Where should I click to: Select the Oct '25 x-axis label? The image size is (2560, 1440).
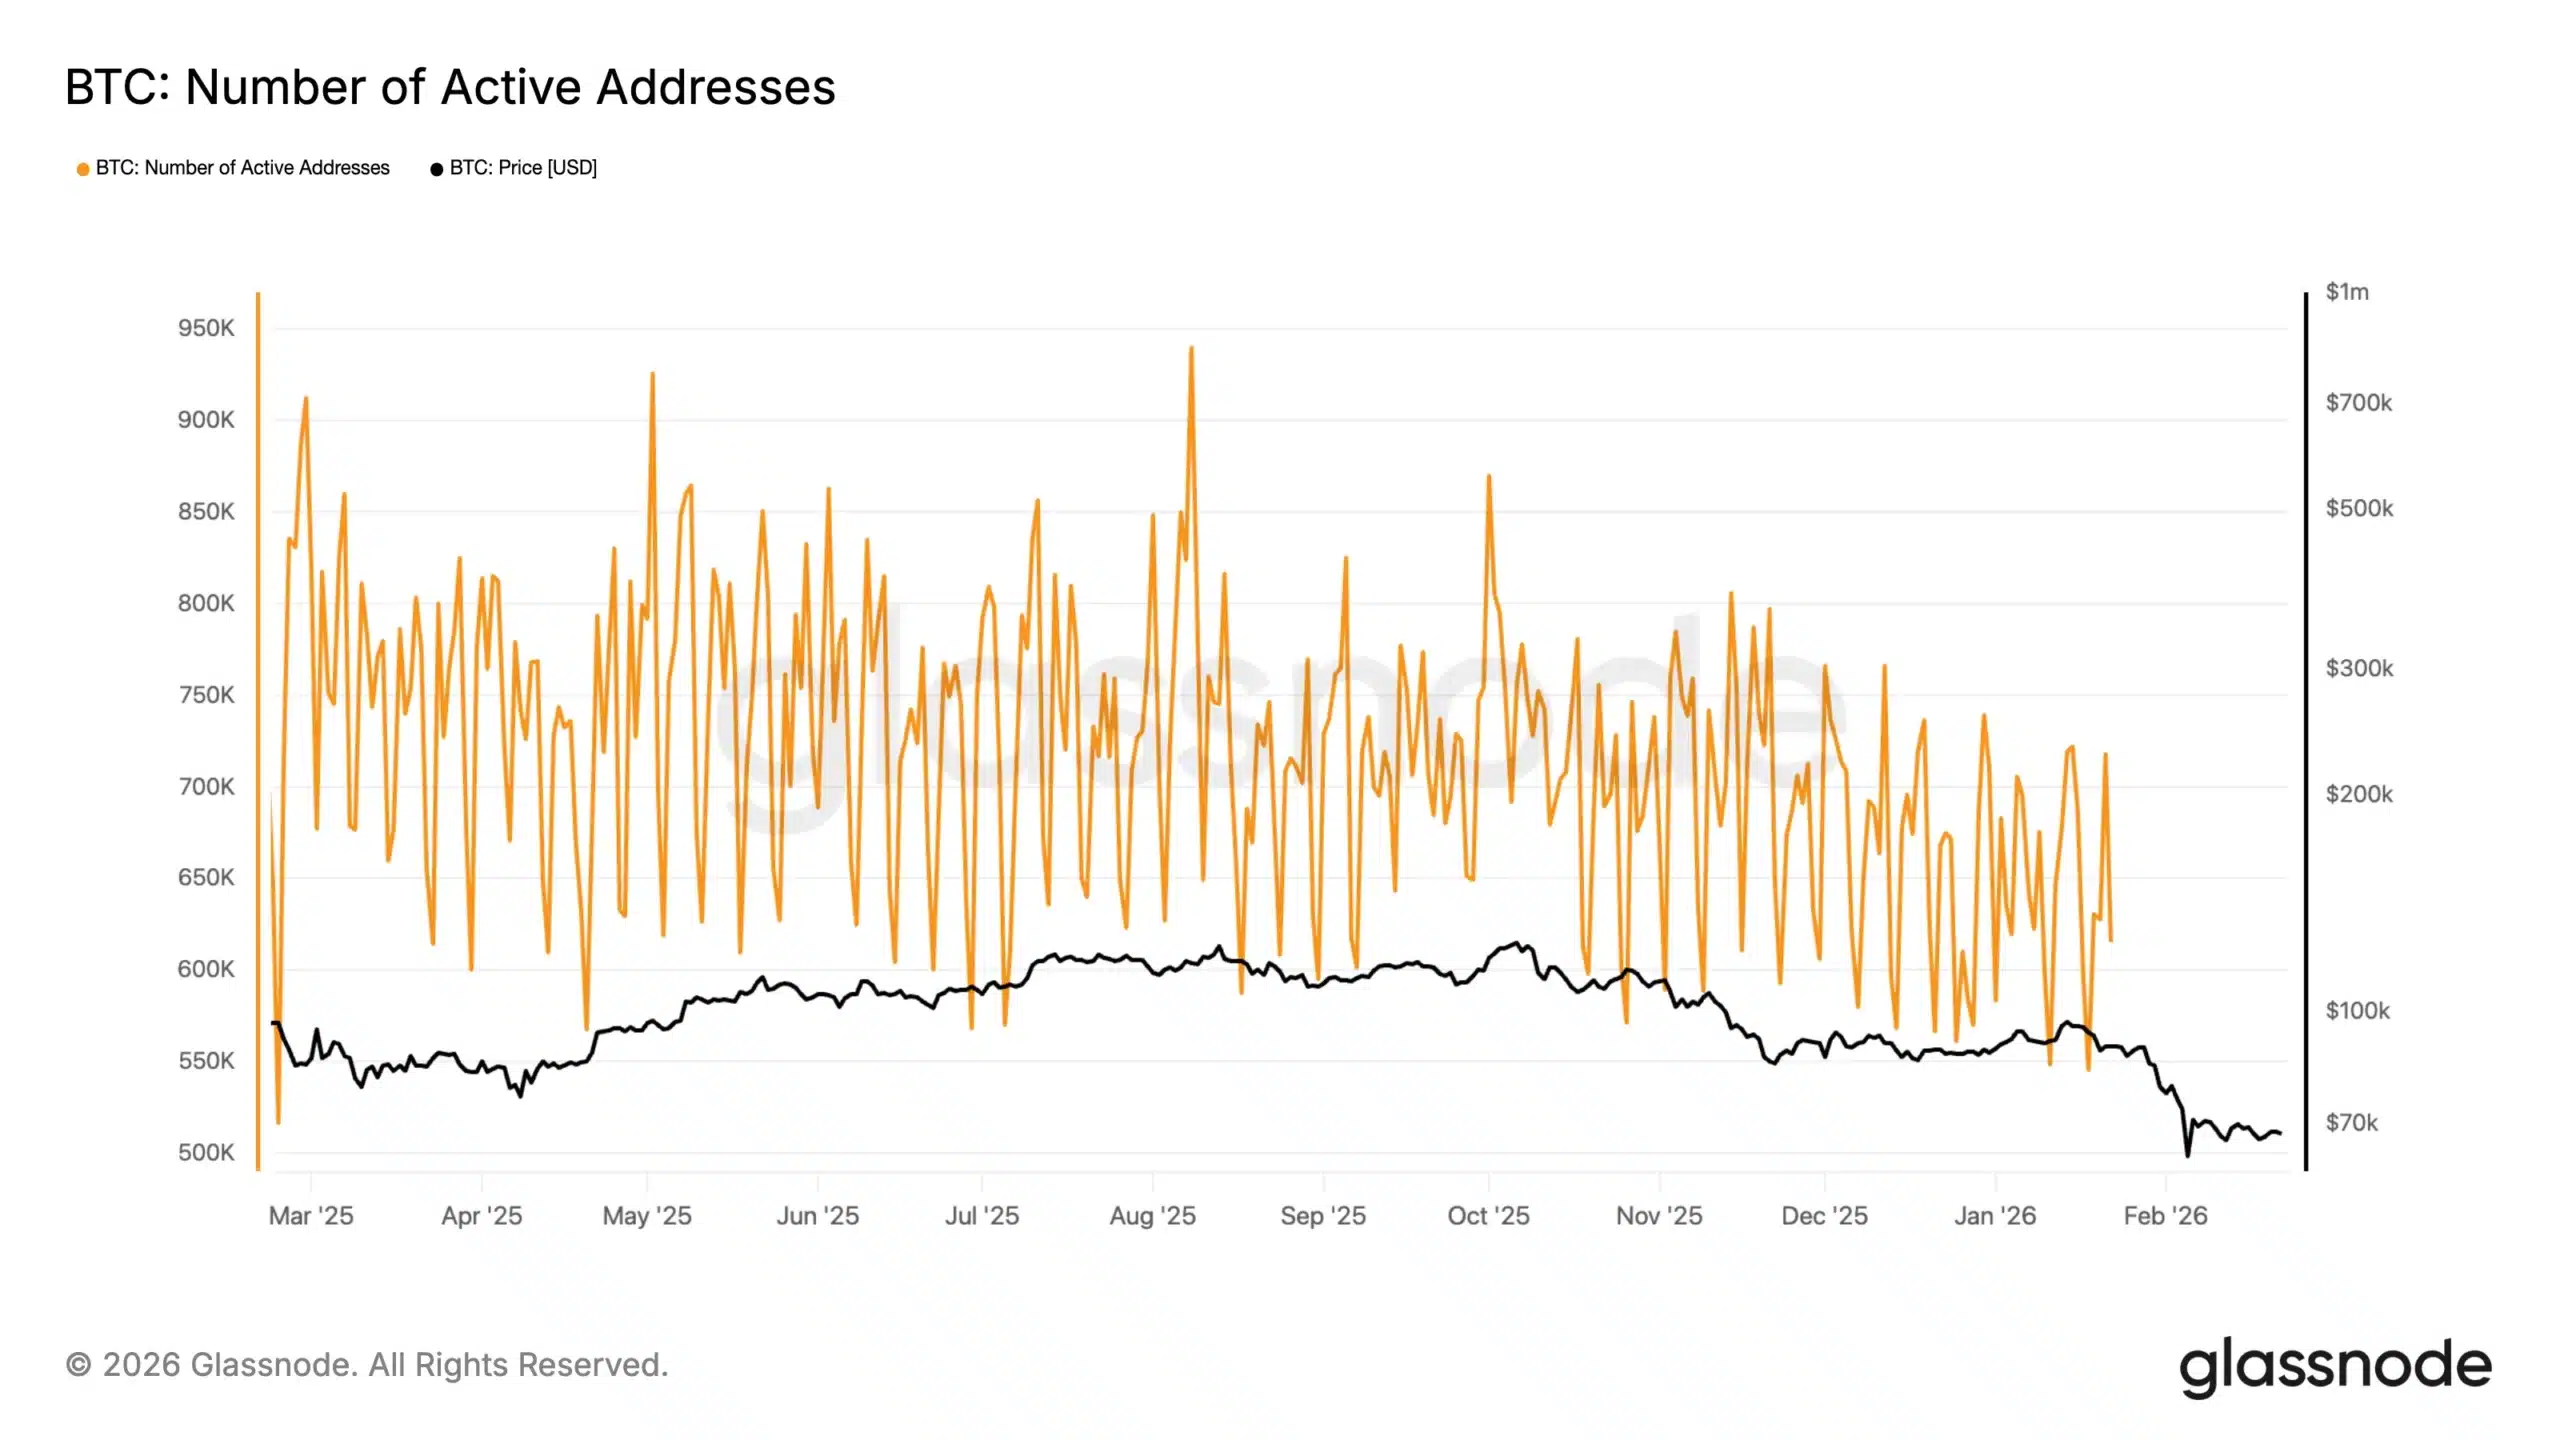point(1488,1216)
